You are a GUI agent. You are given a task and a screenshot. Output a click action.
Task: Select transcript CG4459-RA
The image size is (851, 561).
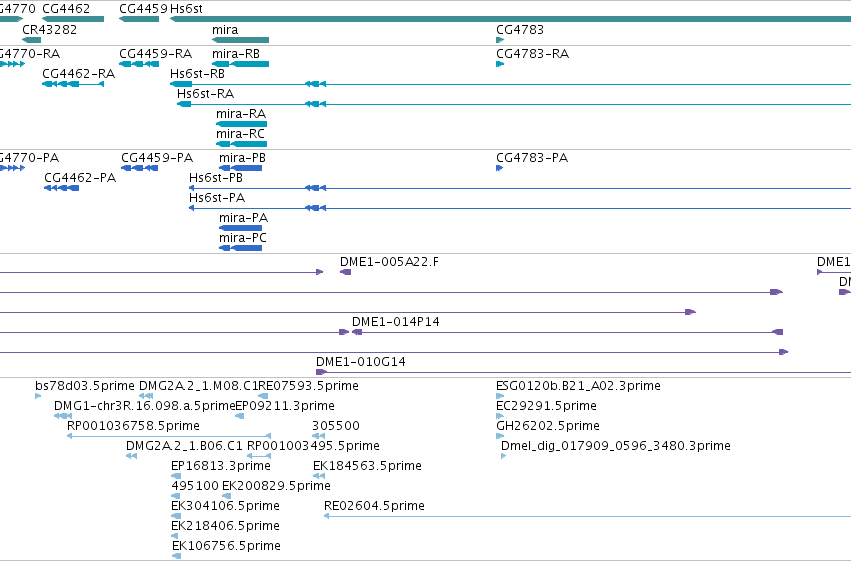139,64
